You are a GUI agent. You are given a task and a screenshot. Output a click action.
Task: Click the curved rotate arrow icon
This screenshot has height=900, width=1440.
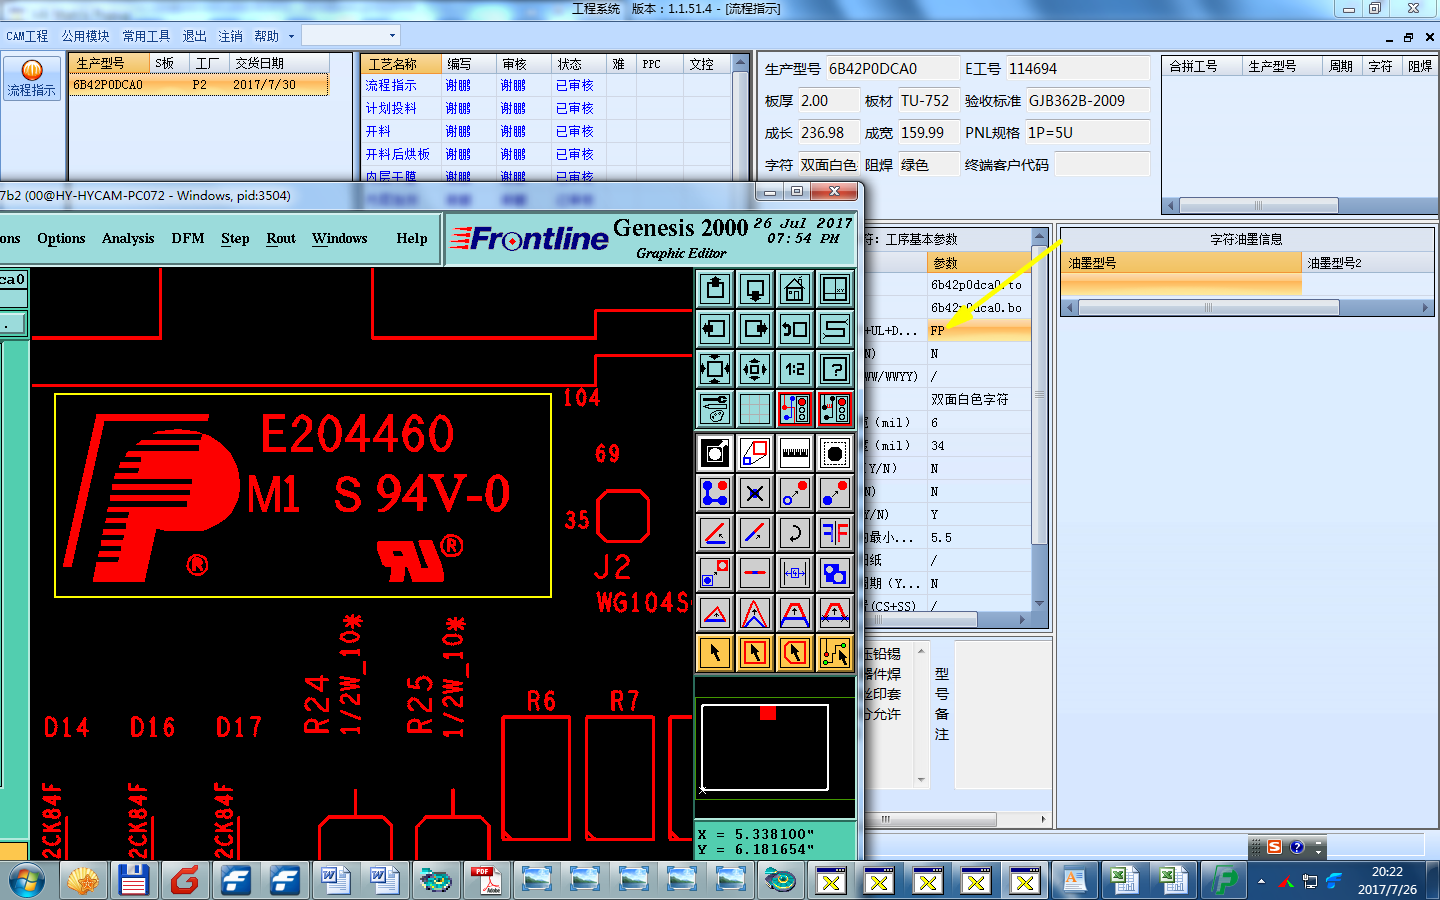tap(795, 533)
